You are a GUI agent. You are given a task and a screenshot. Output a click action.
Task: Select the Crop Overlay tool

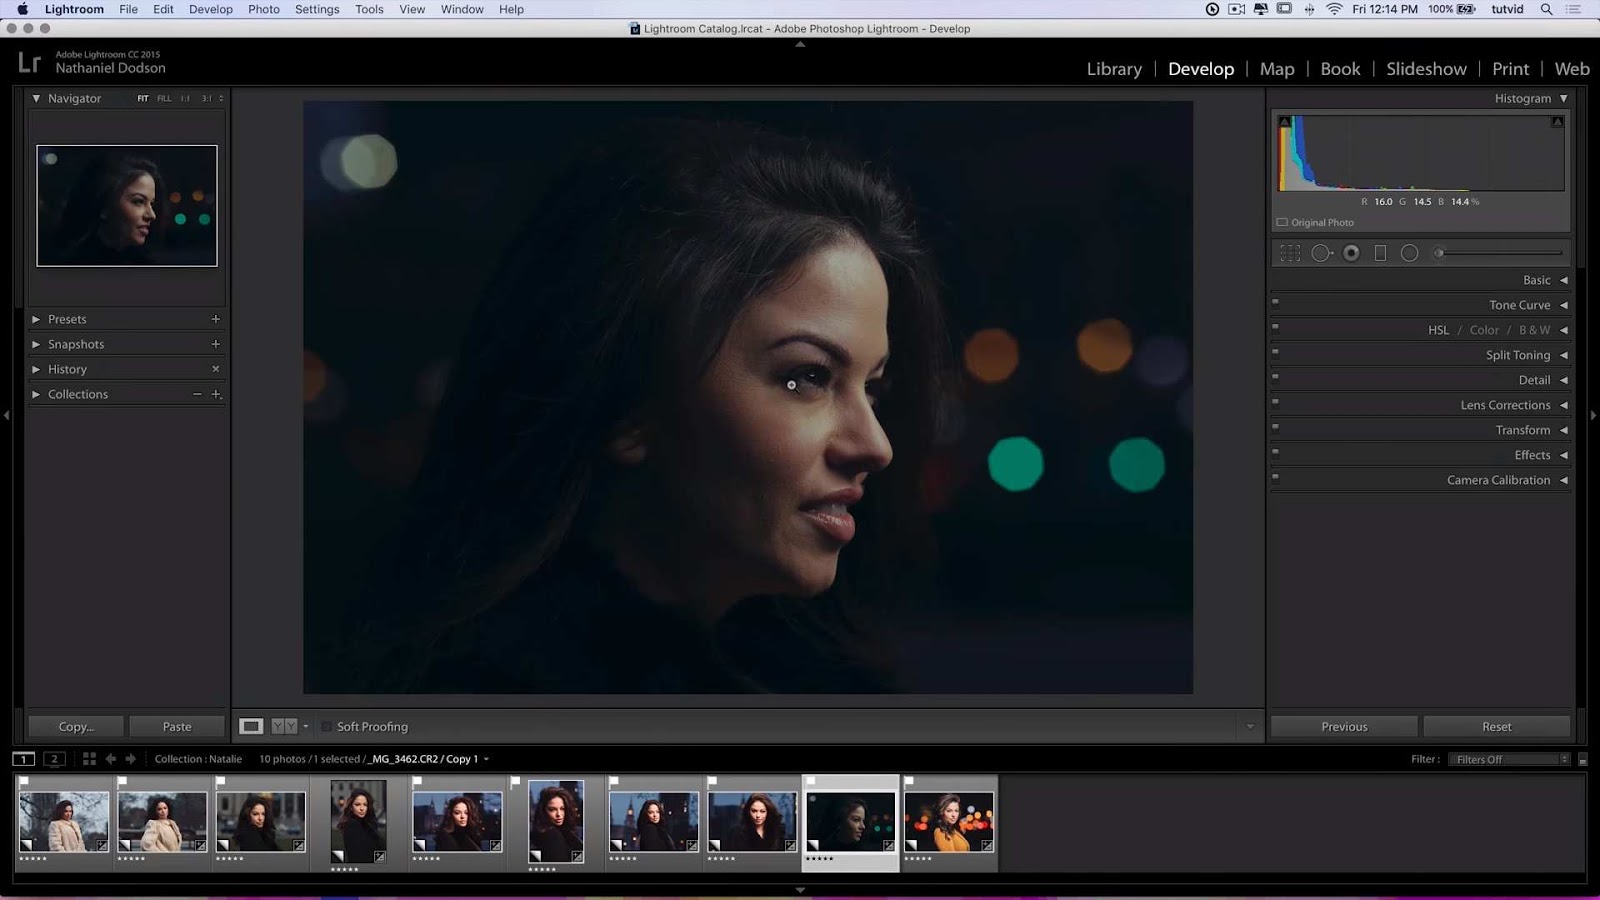tap(1290, 253)
